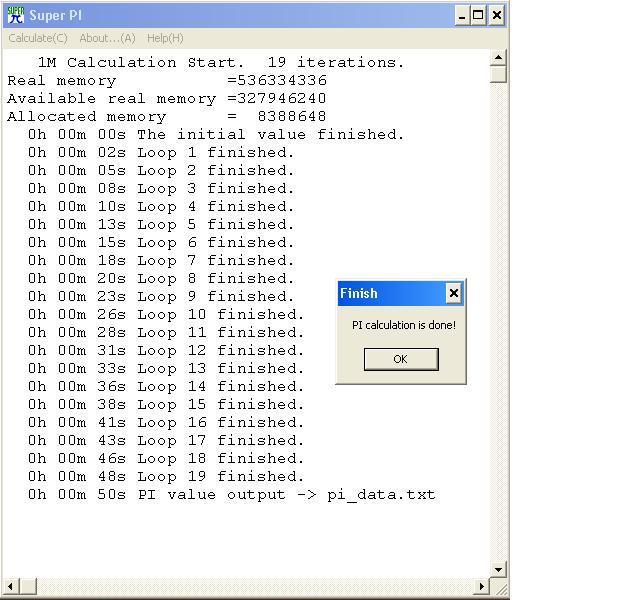Click the 'Loop 12 finished.' line
Screen dimensions: 640x600
(166, 350)
